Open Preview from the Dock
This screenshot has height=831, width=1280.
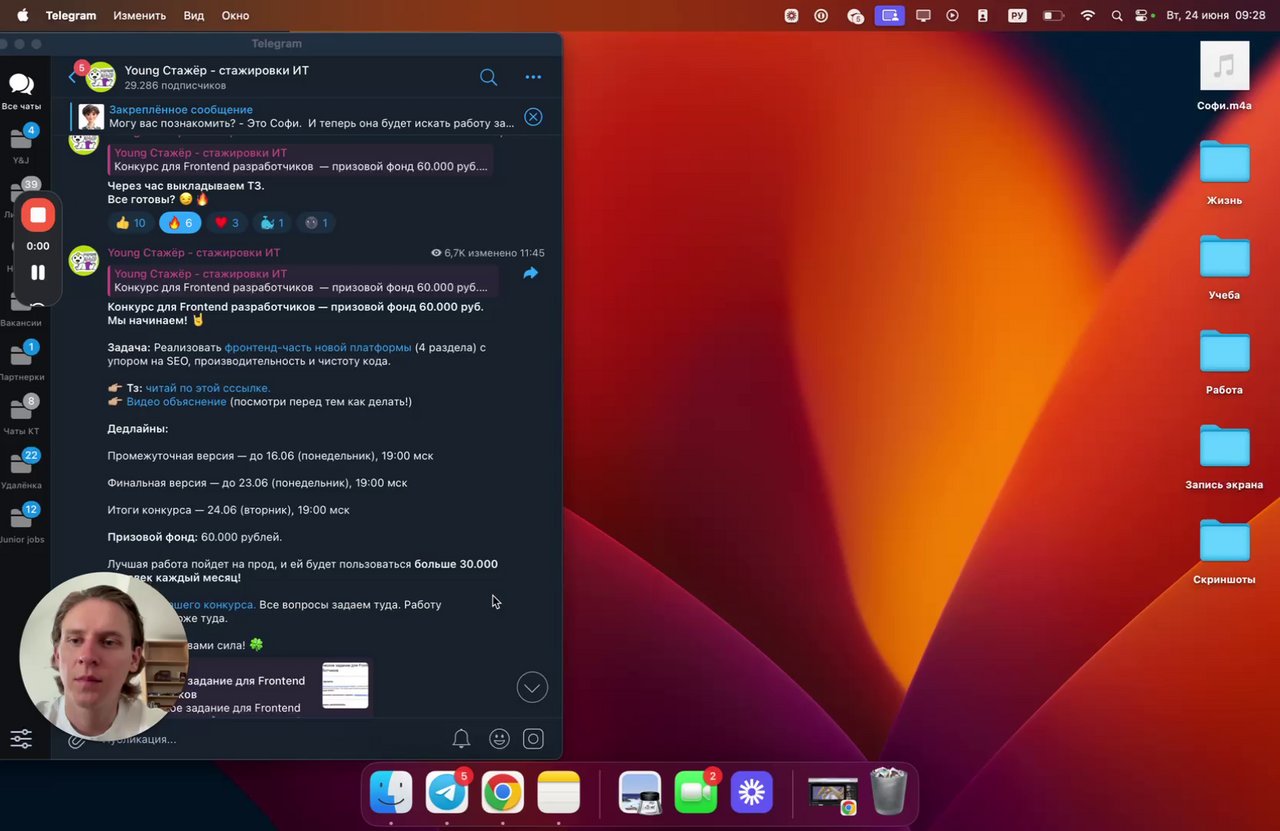640,793
